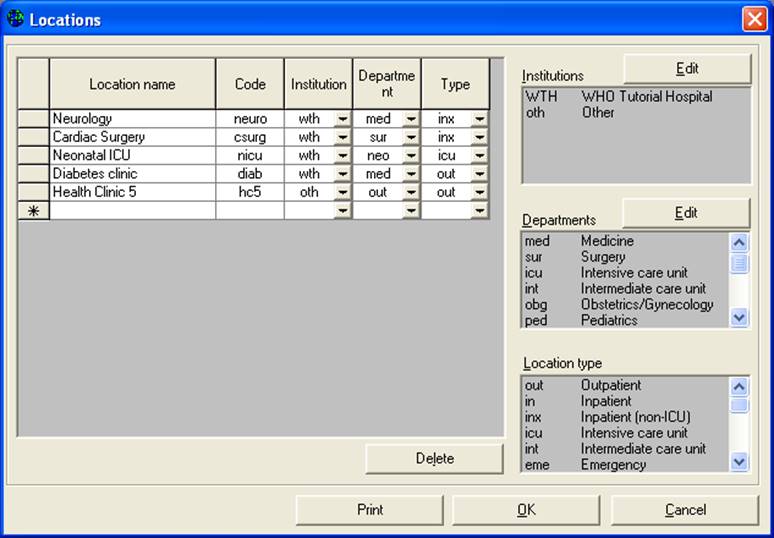This screenshot has width=774, height=538.
Task: Close the Locations dialog window
Action: click(x=755, y=19)
